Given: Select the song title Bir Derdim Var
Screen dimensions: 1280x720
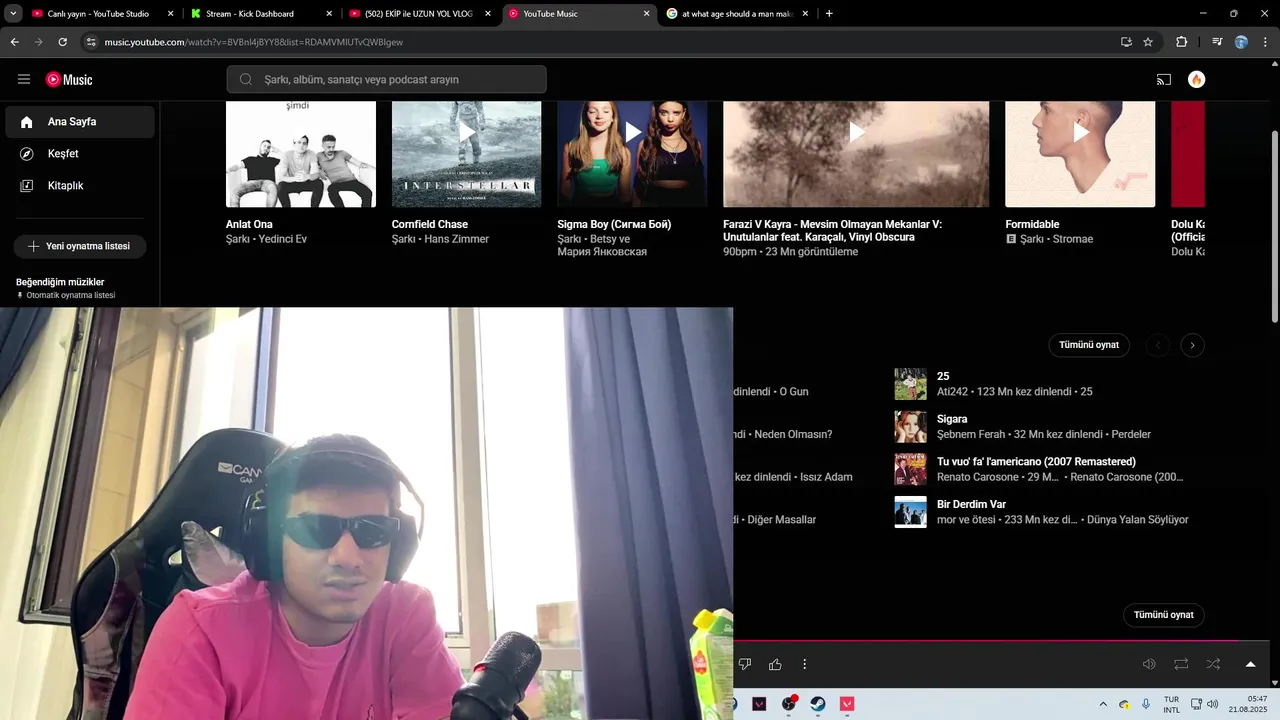Looking at the screenshot, I should (971, 504).
